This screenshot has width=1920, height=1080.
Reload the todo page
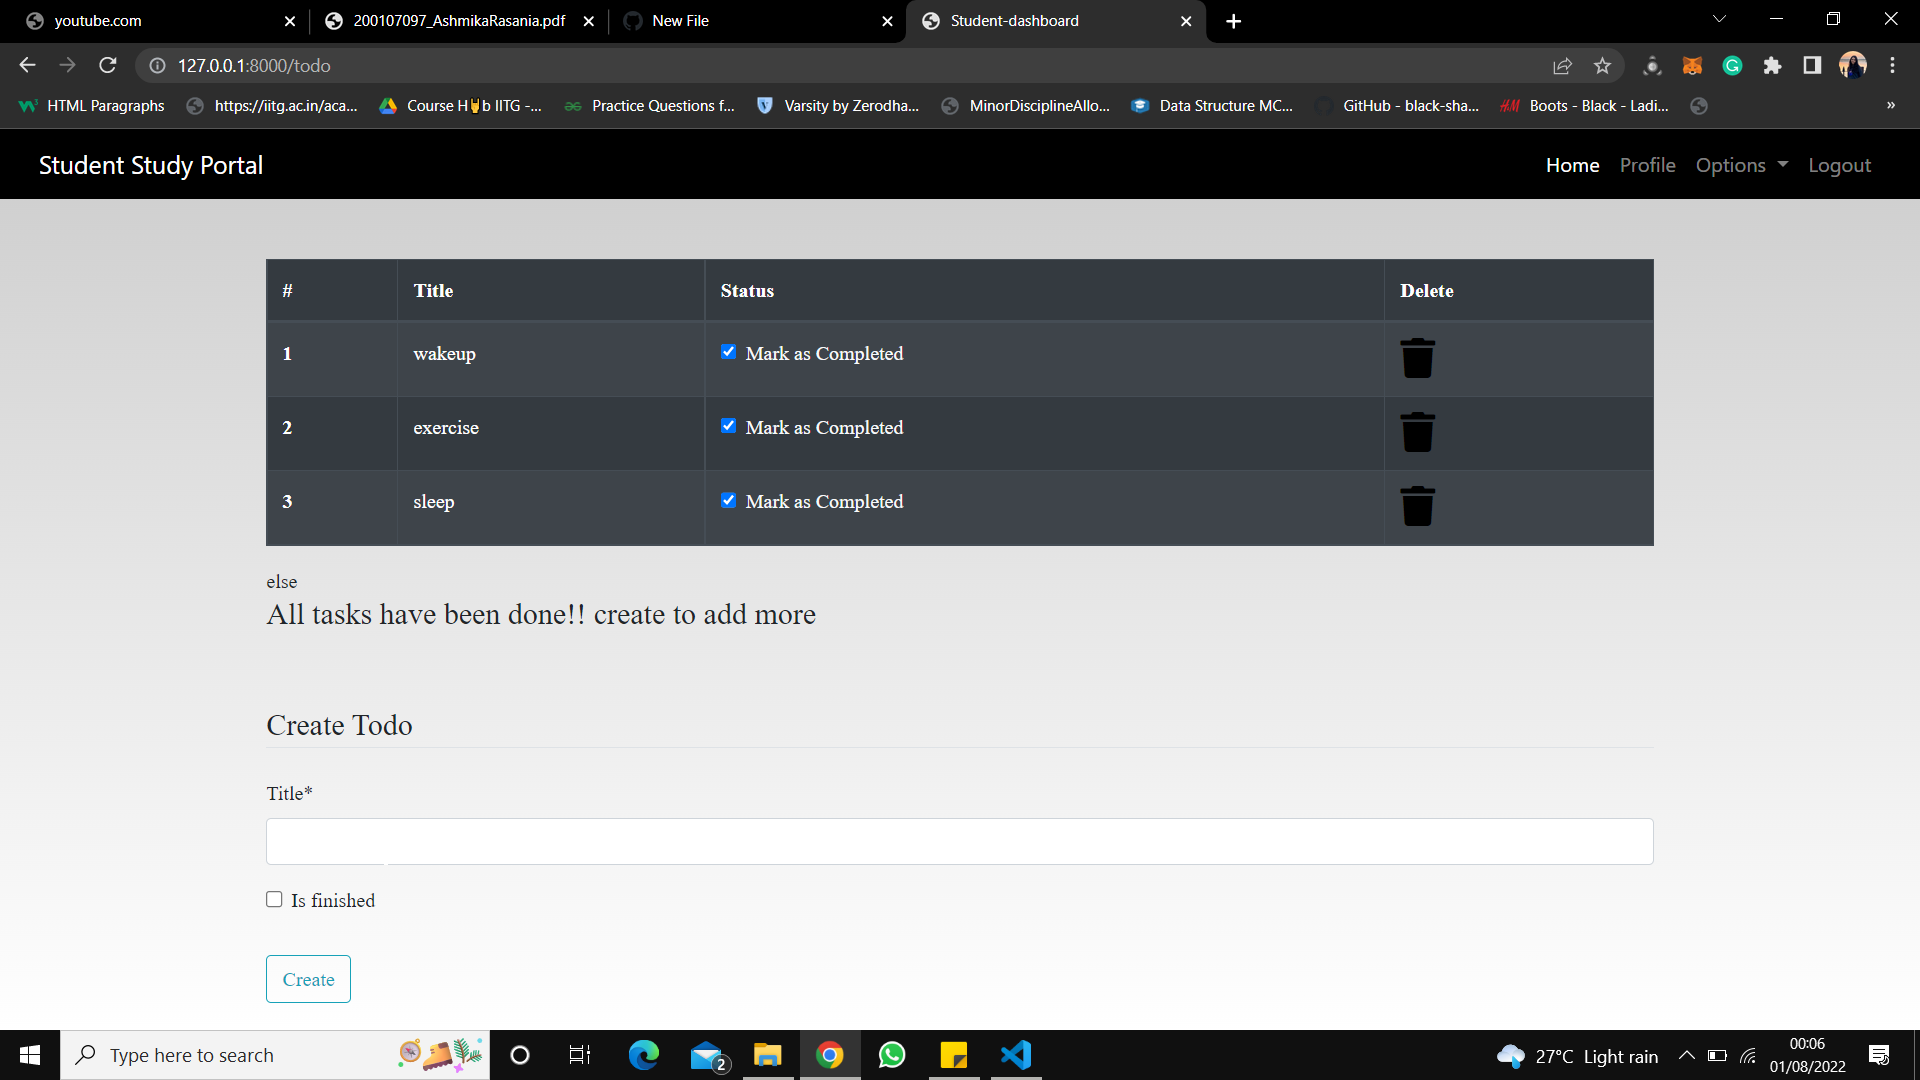point(108,66)
